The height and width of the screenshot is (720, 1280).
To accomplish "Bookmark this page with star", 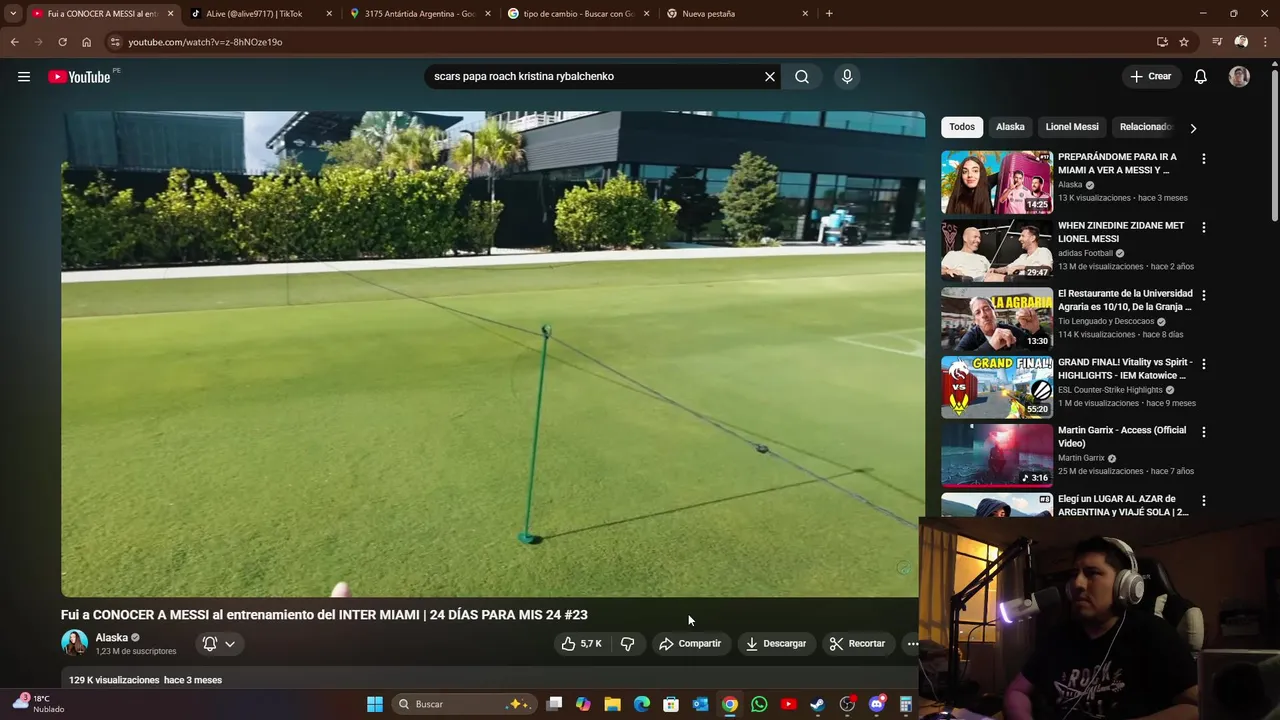I will 1184,42.
